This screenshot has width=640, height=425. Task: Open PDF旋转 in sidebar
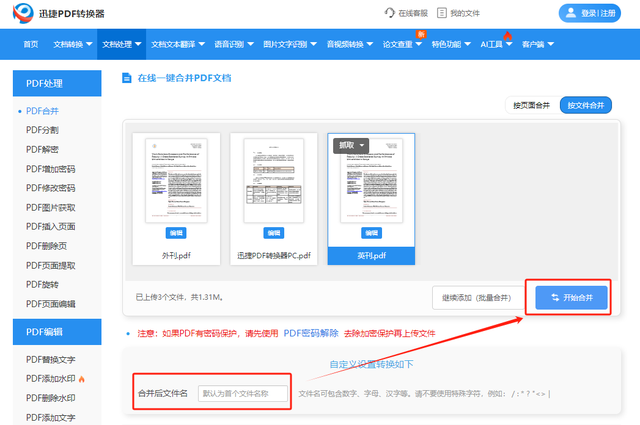42,285
